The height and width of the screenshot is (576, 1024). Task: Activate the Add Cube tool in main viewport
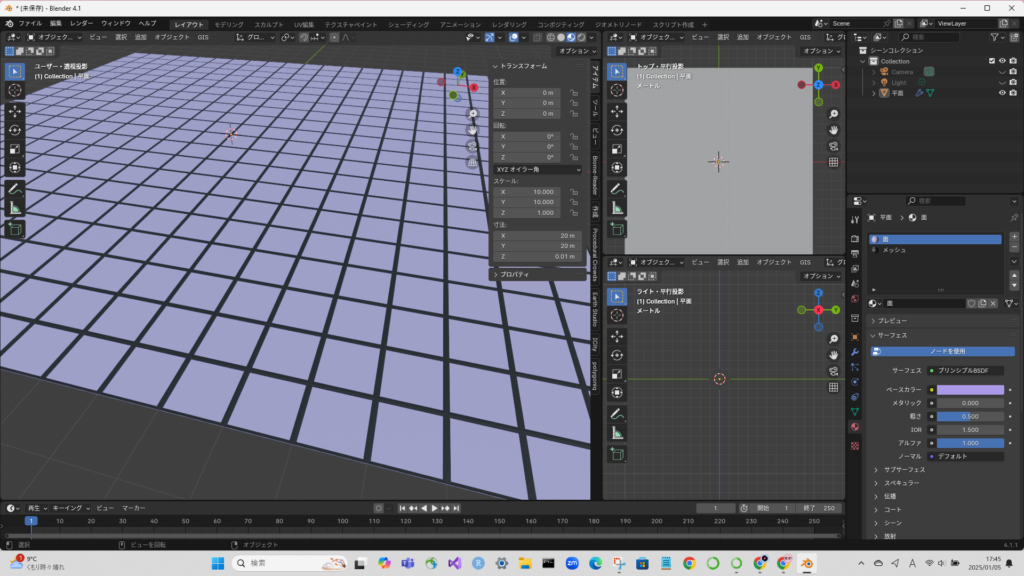pyautogui.click(x=16, y=229)
